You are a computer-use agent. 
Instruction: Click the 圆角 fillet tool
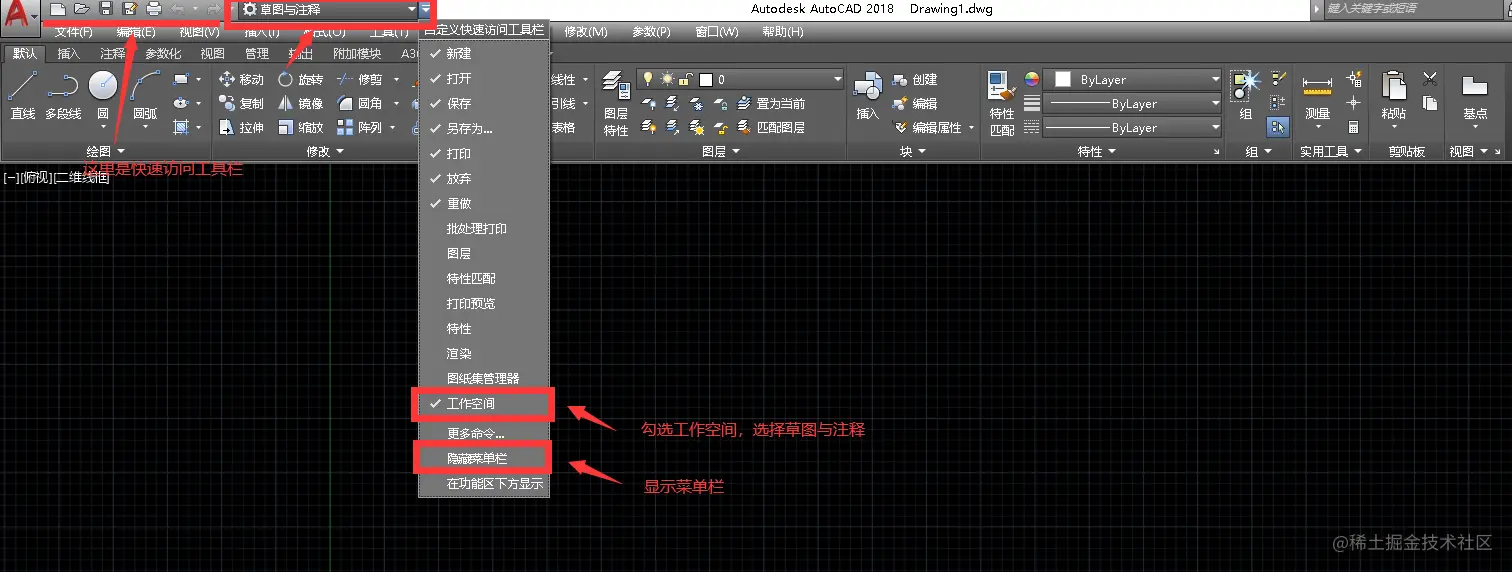point(359,103)
